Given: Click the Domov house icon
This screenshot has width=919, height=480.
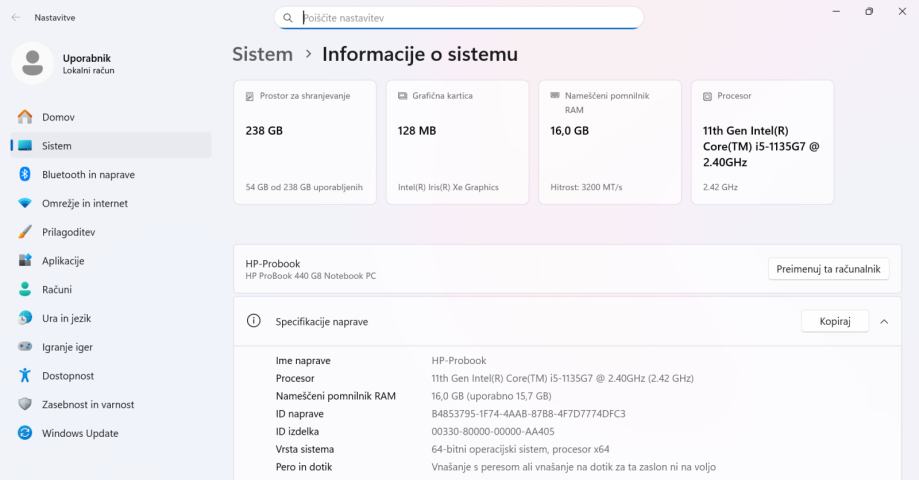Looking at the screenshot, I should pos(25,117).
